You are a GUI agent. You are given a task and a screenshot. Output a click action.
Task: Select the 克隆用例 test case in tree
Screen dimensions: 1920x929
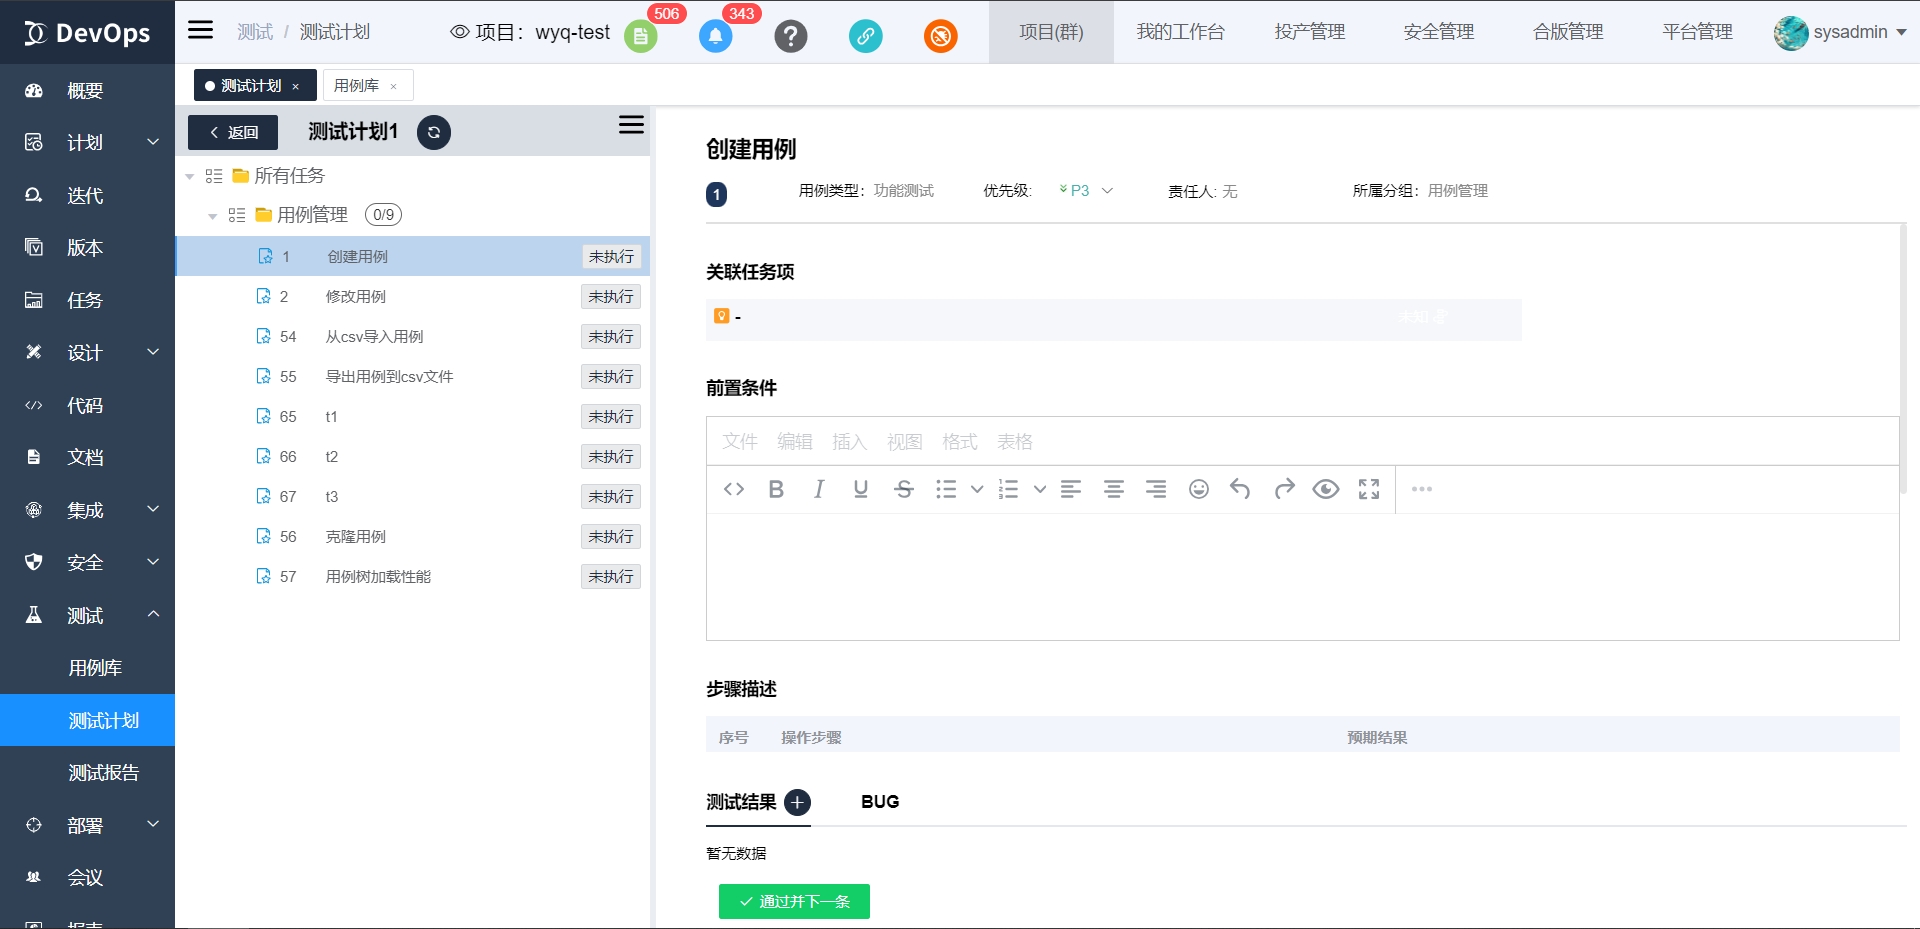coord(356,536)
